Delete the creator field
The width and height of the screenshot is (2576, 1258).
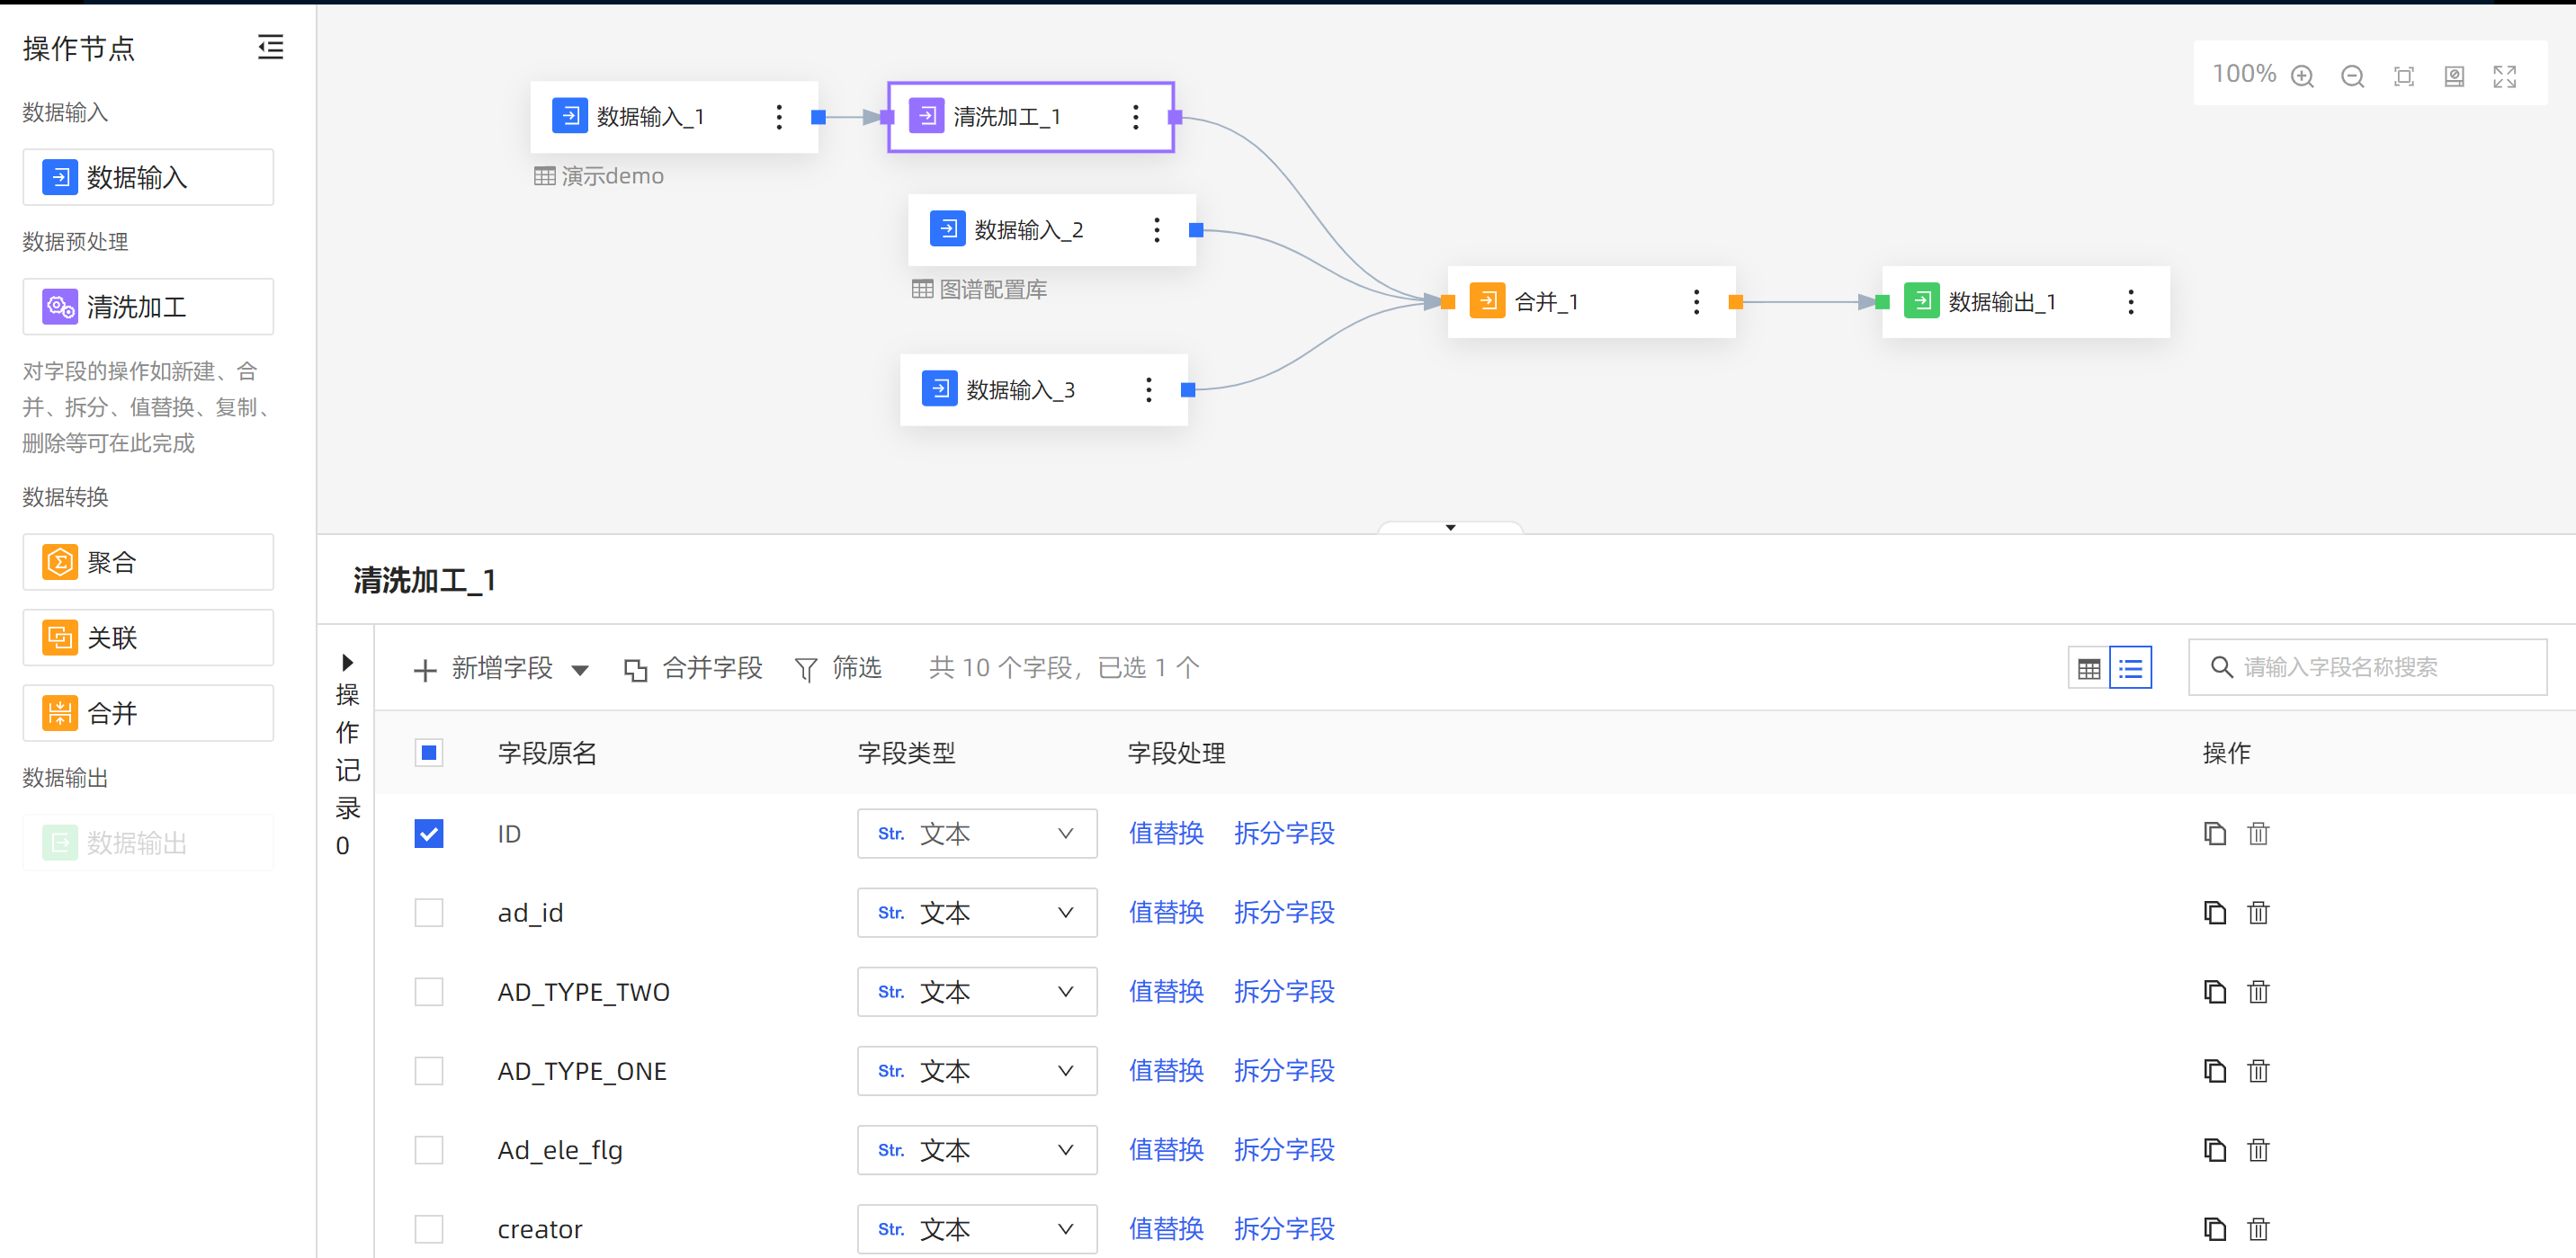click(x=2258, y=1228)
